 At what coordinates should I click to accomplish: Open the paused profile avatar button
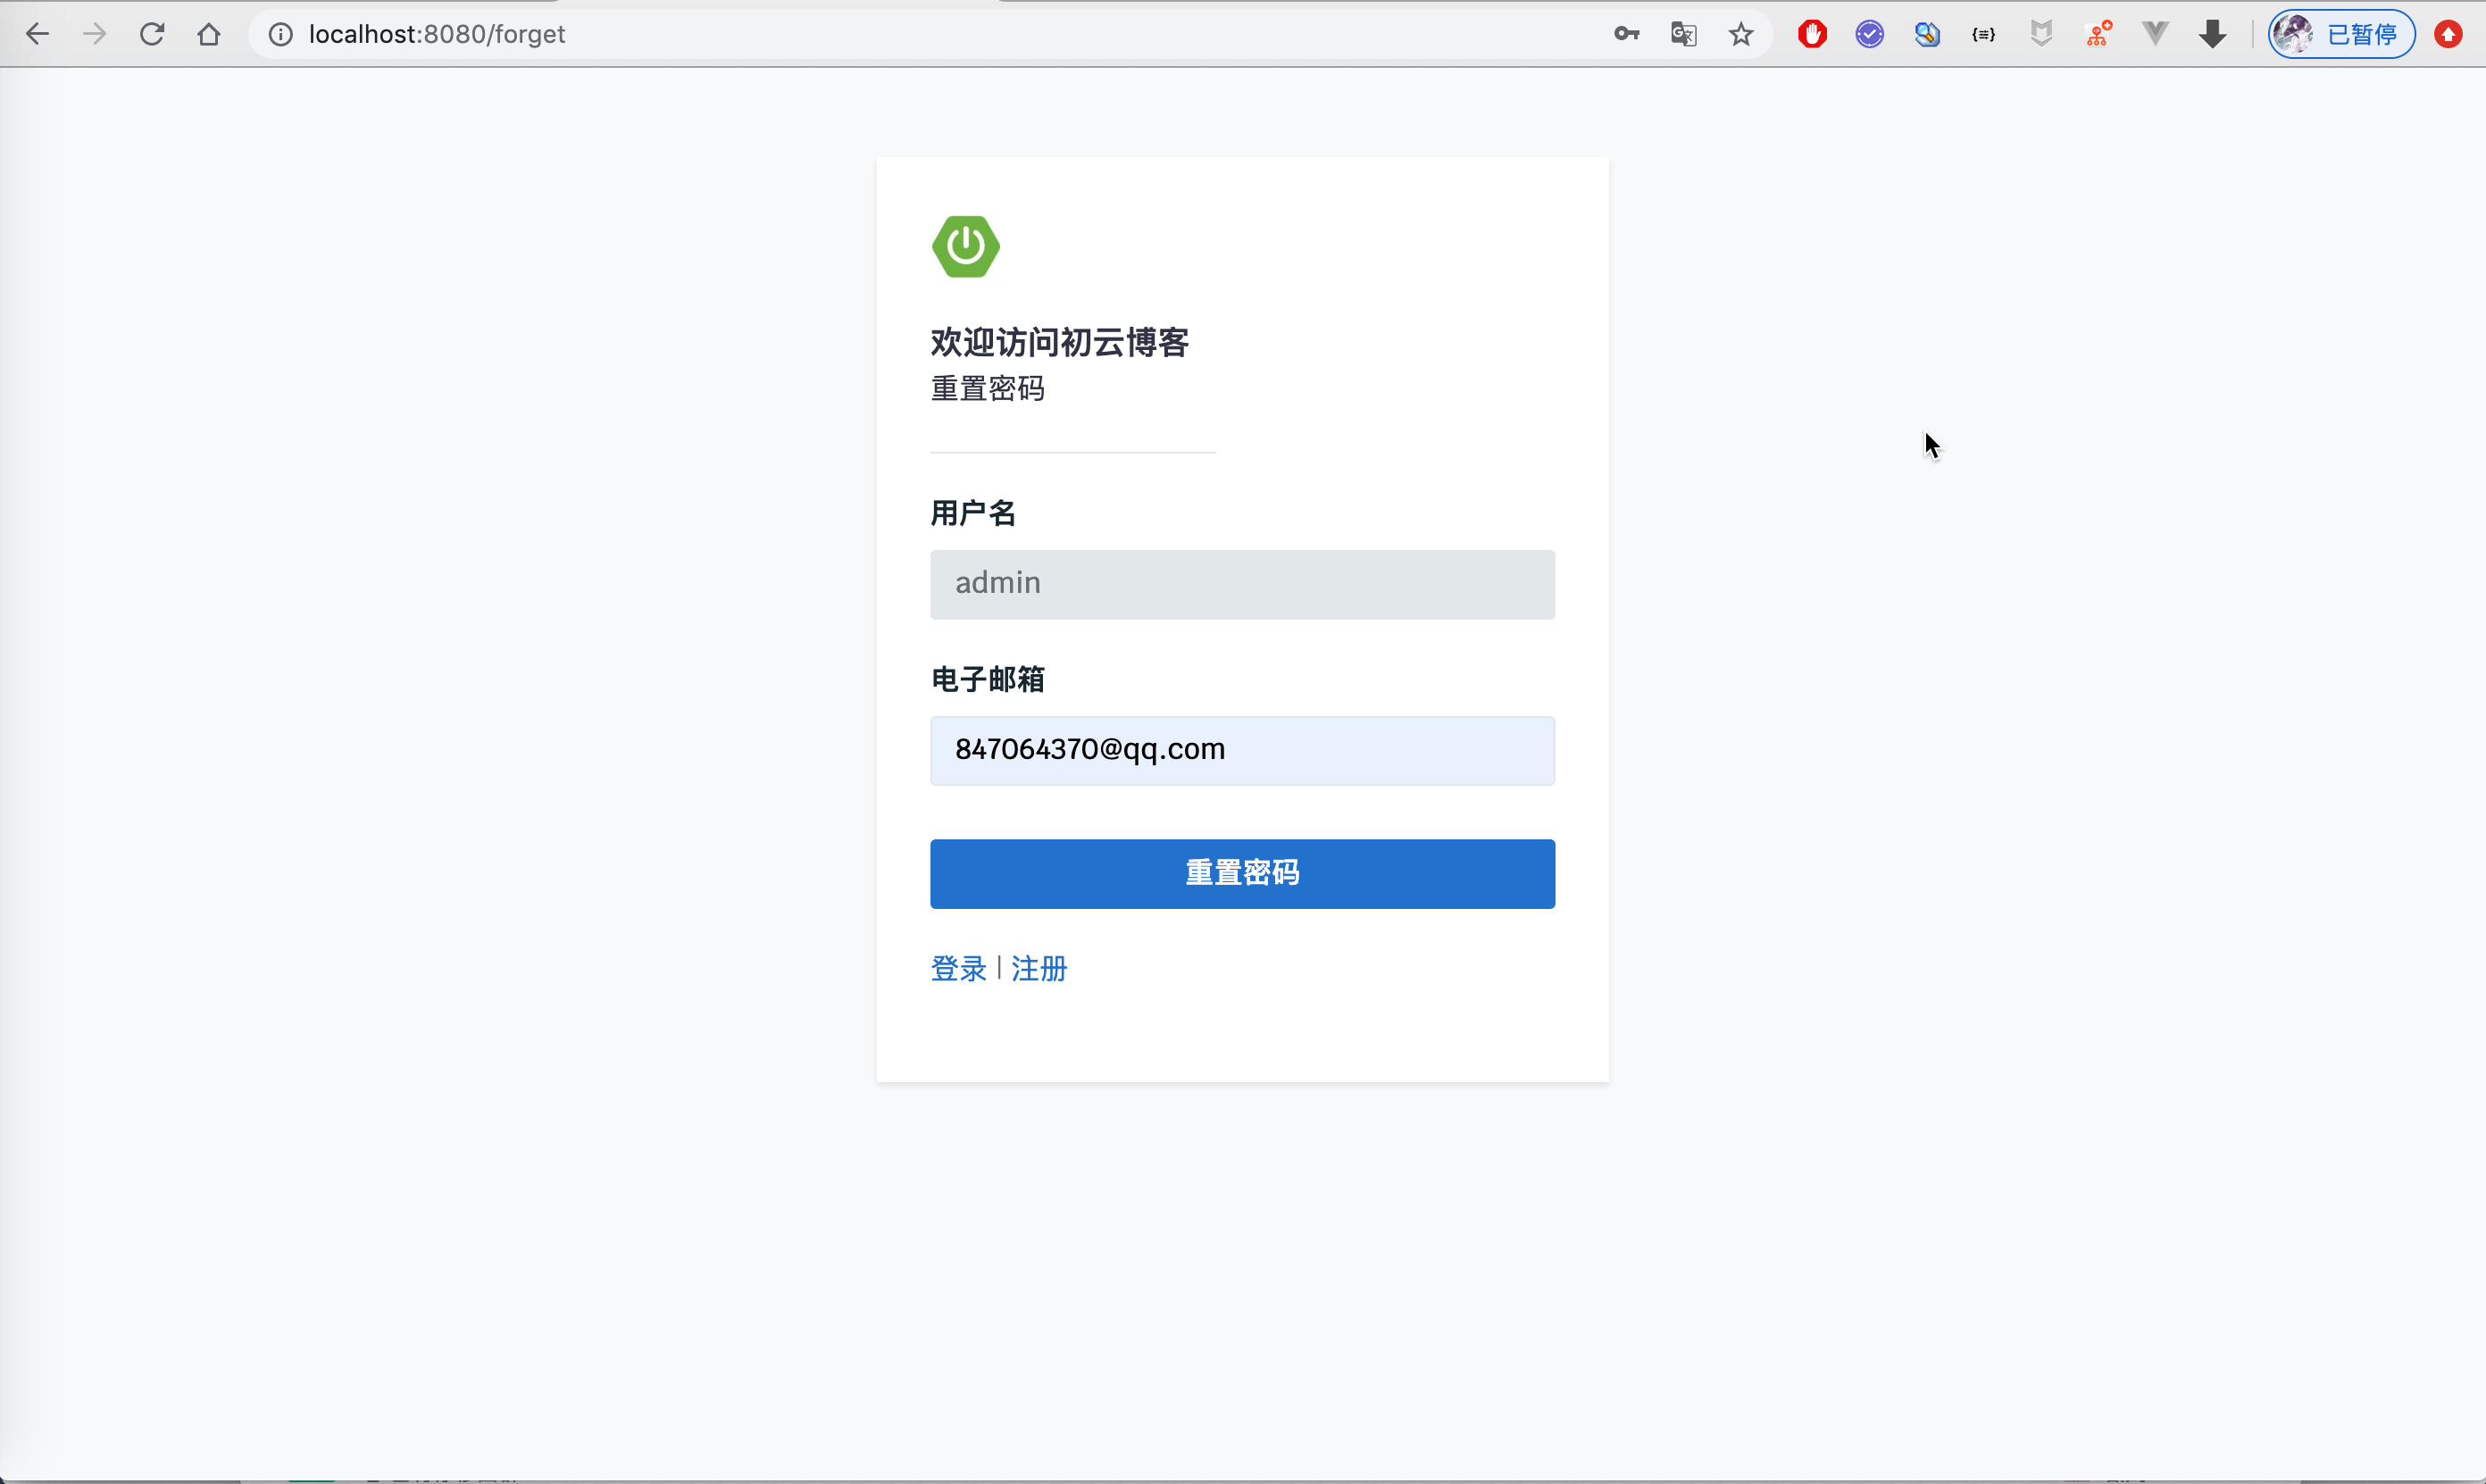pyautogui.click(x=2341, y=34)
